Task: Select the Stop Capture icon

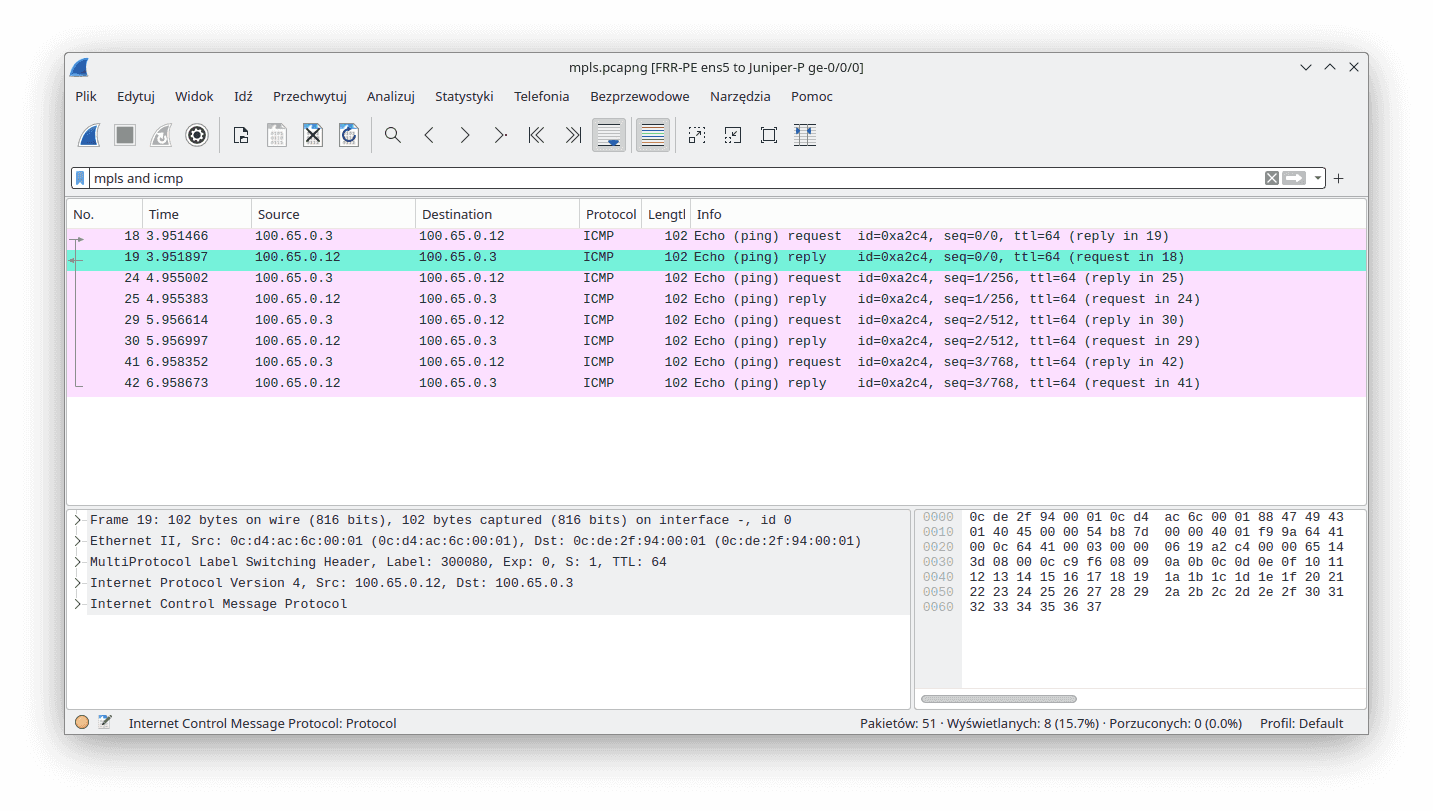Action: 124,135
